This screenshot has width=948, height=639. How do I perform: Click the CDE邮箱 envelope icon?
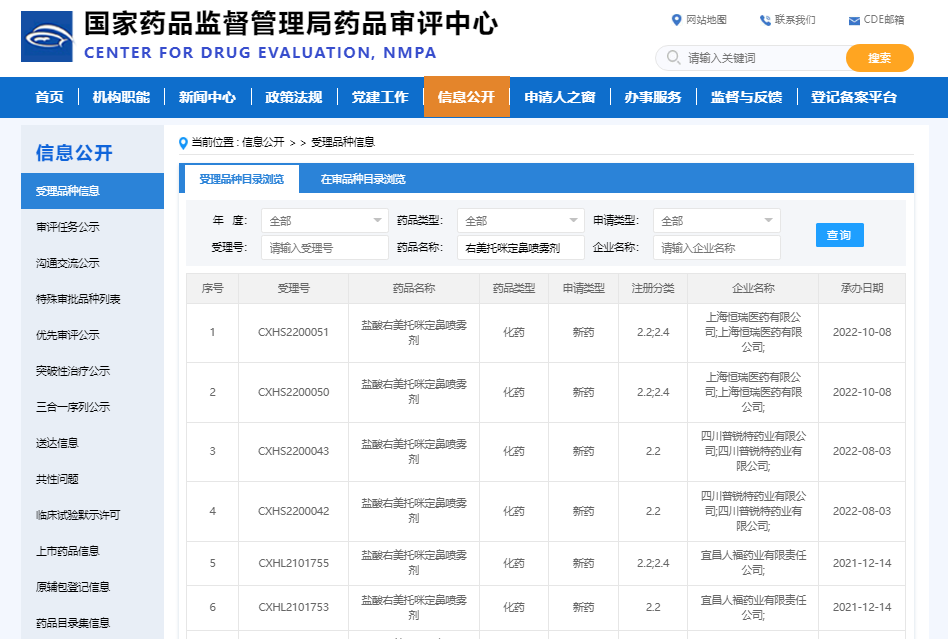[854, 20]
